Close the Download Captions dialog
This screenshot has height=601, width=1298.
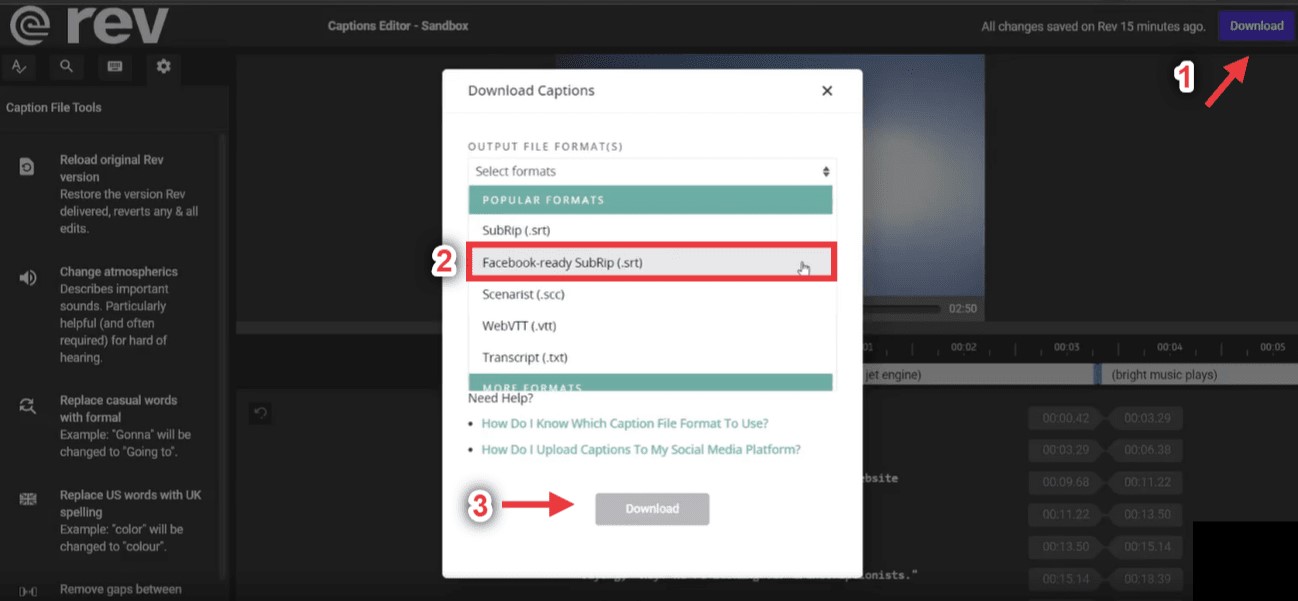coord(827,91)
